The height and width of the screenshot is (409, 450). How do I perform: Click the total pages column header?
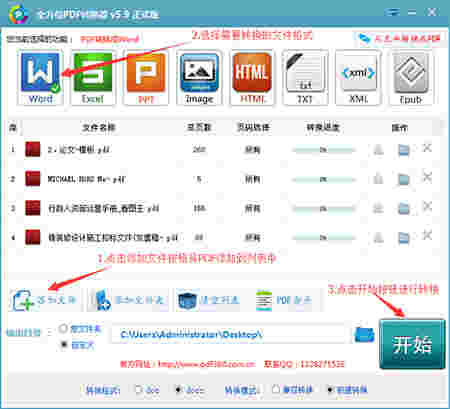pyautogui.click(x=199, y=127)
